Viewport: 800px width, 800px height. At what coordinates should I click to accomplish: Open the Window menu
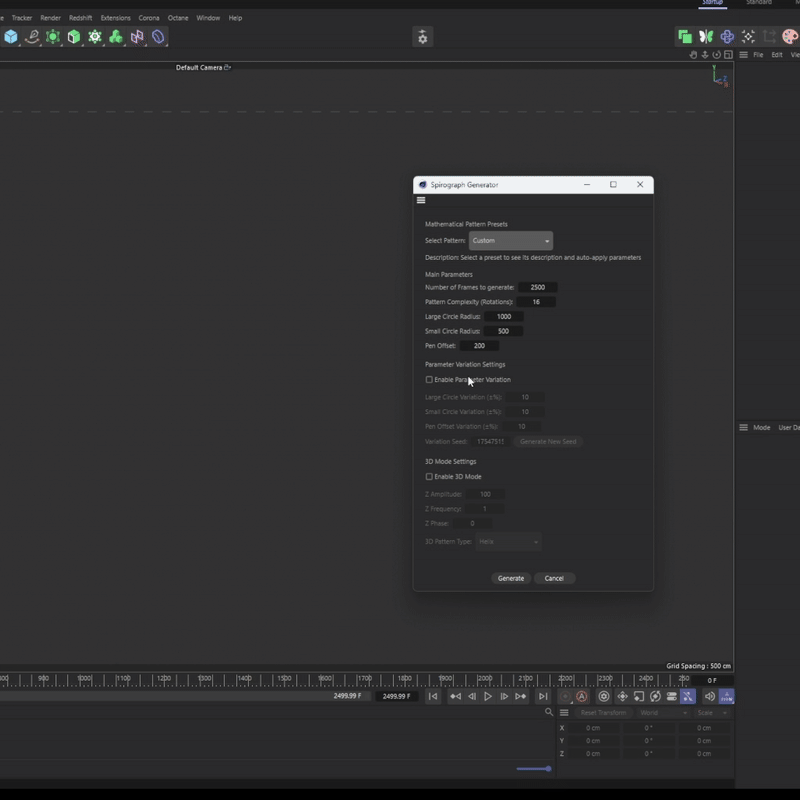click(208, 18)
